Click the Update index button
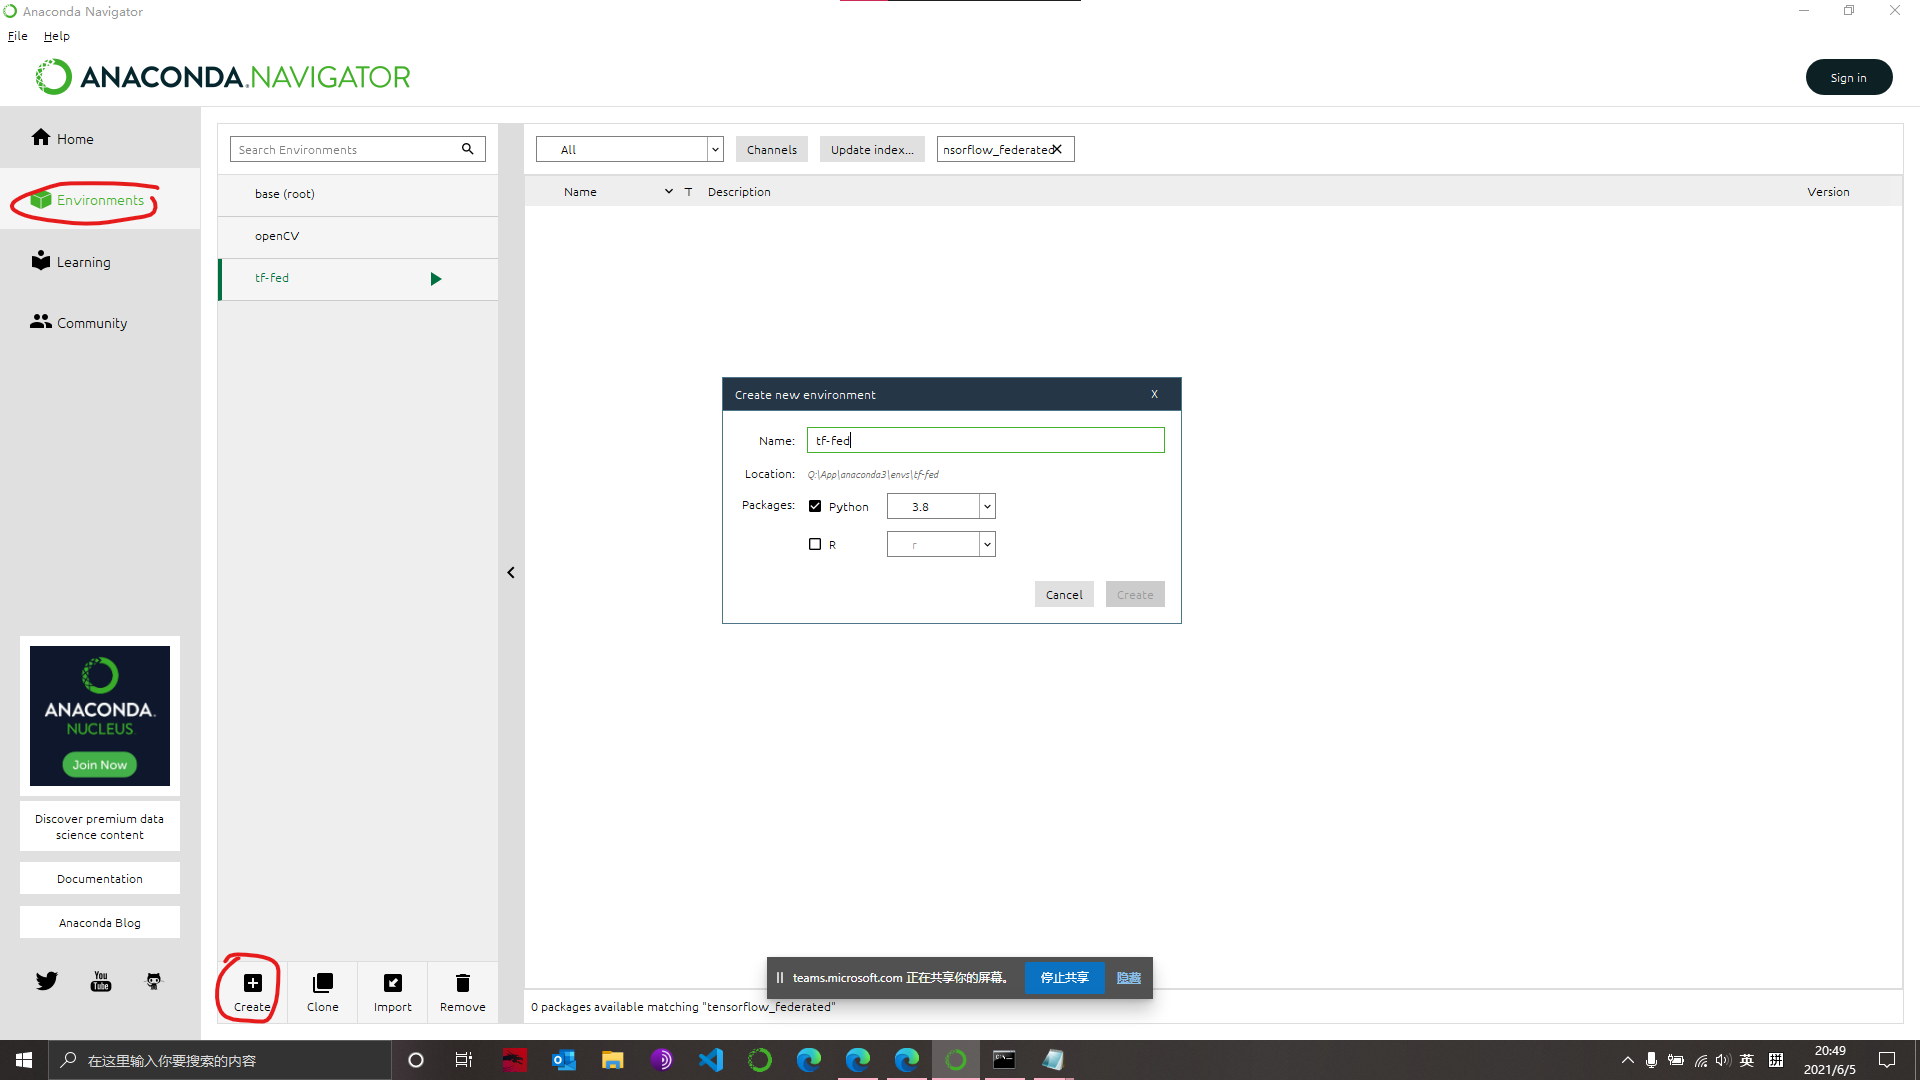The height and width of the screenshot is (1080, 1920). coord(871,149)
